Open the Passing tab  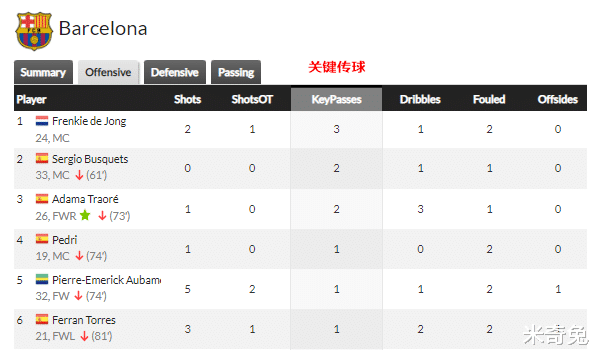[236, 72]
